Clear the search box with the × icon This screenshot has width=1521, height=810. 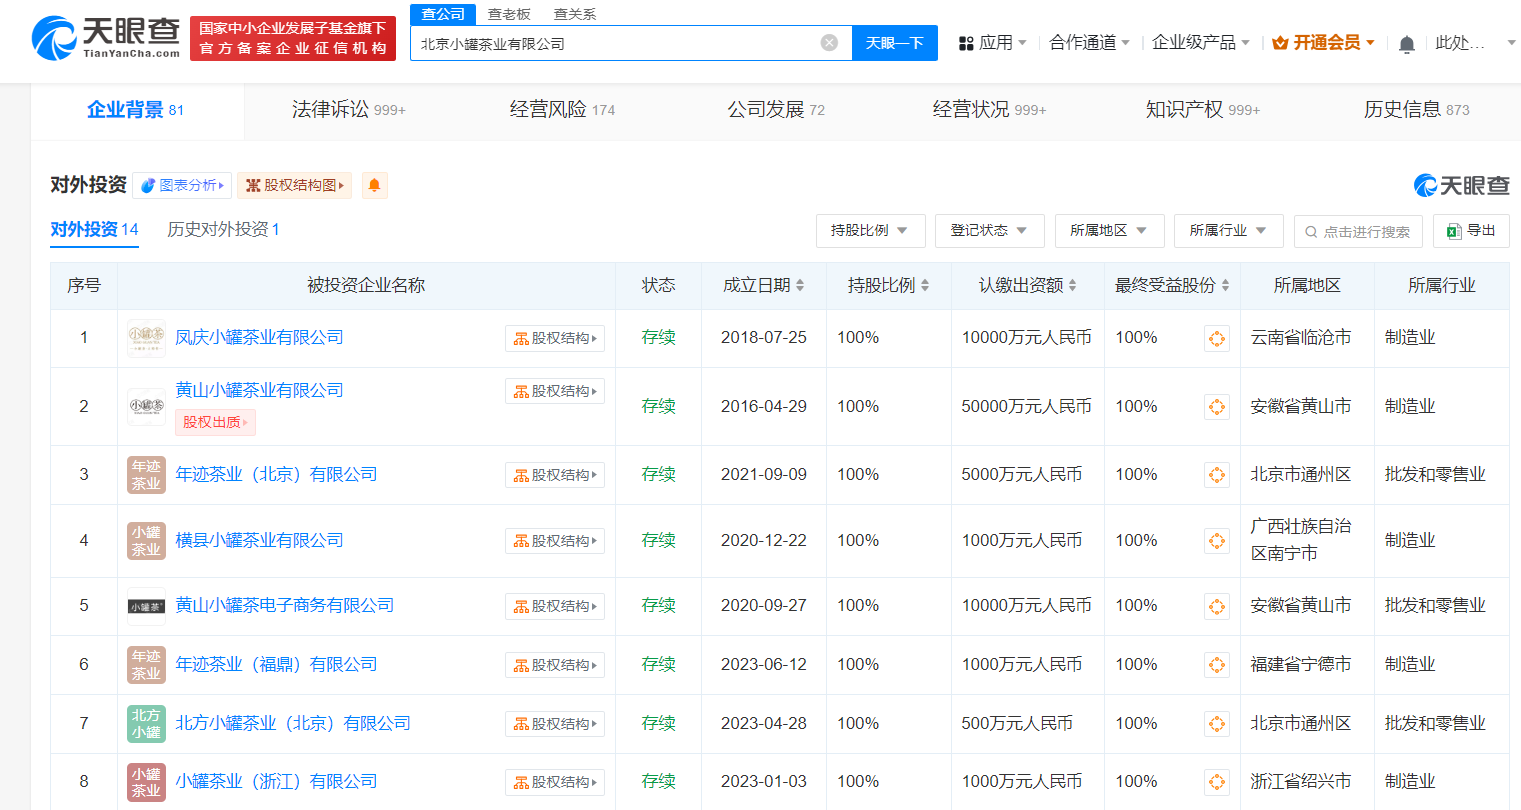pyautogui.click(x=828, y=41)
